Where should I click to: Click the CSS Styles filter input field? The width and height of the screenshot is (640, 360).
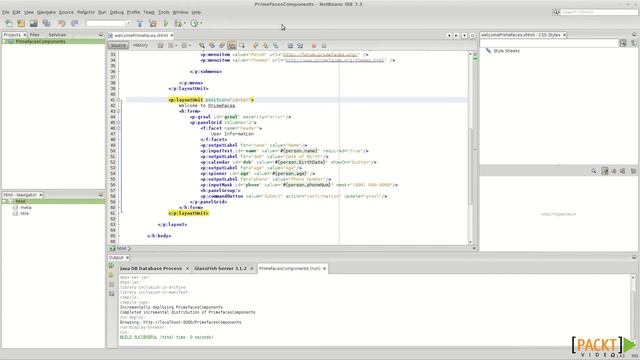(549, 43)
